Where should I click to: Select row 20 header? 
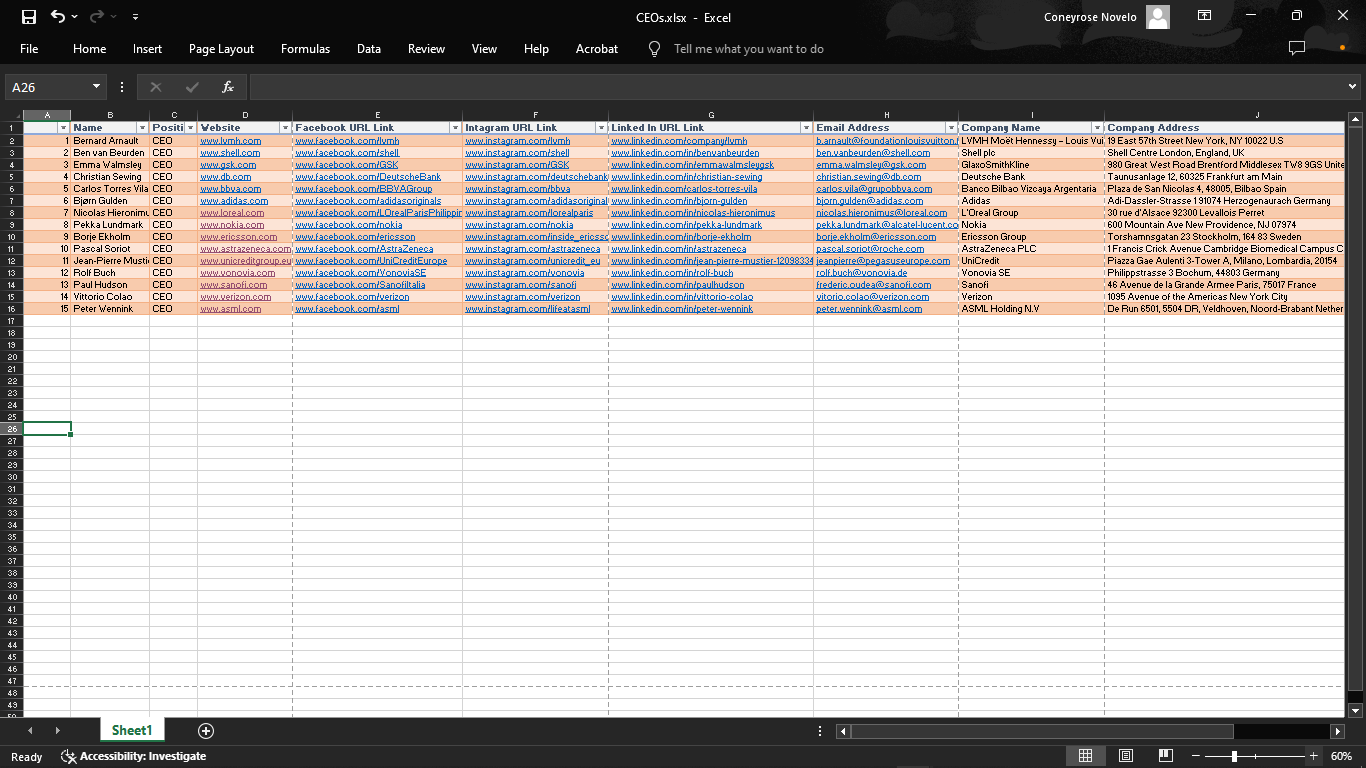(x=11, y=357)
